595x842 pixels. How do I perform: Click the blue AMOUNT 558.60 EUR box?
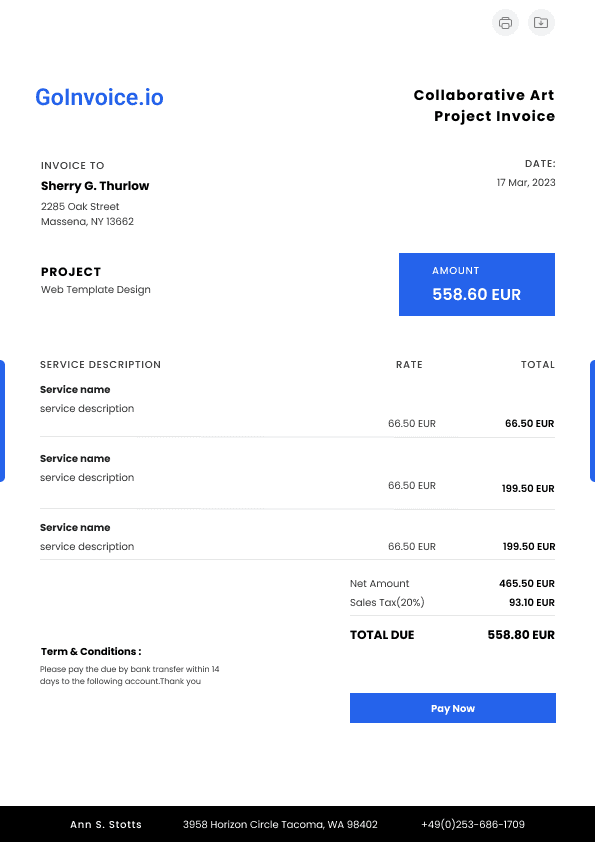477,285
